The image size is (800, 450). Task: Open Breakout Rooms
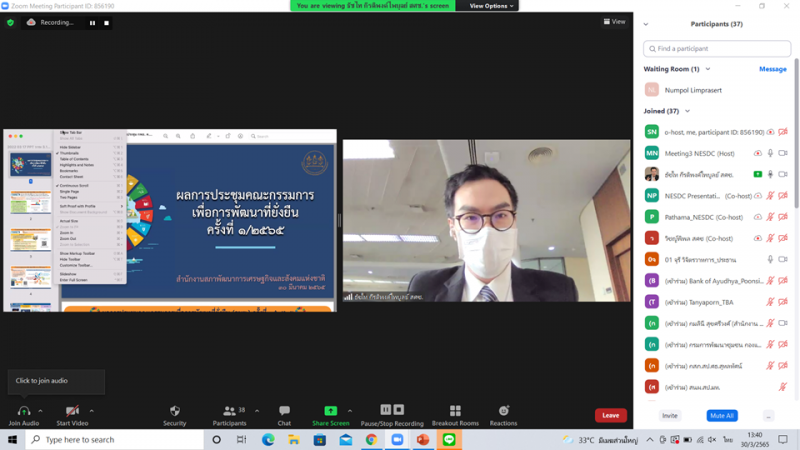pos(455,411)
